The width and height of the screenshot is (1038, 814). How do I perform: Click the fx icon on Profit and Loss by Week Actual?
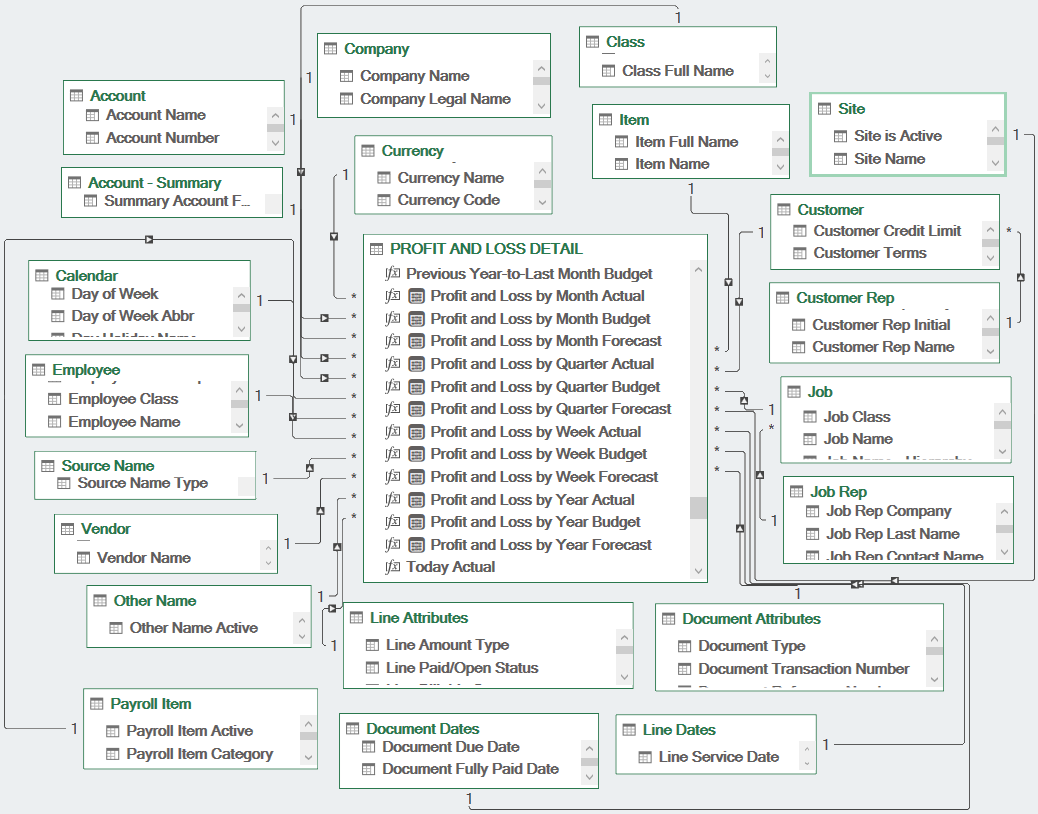click(393, 431)
